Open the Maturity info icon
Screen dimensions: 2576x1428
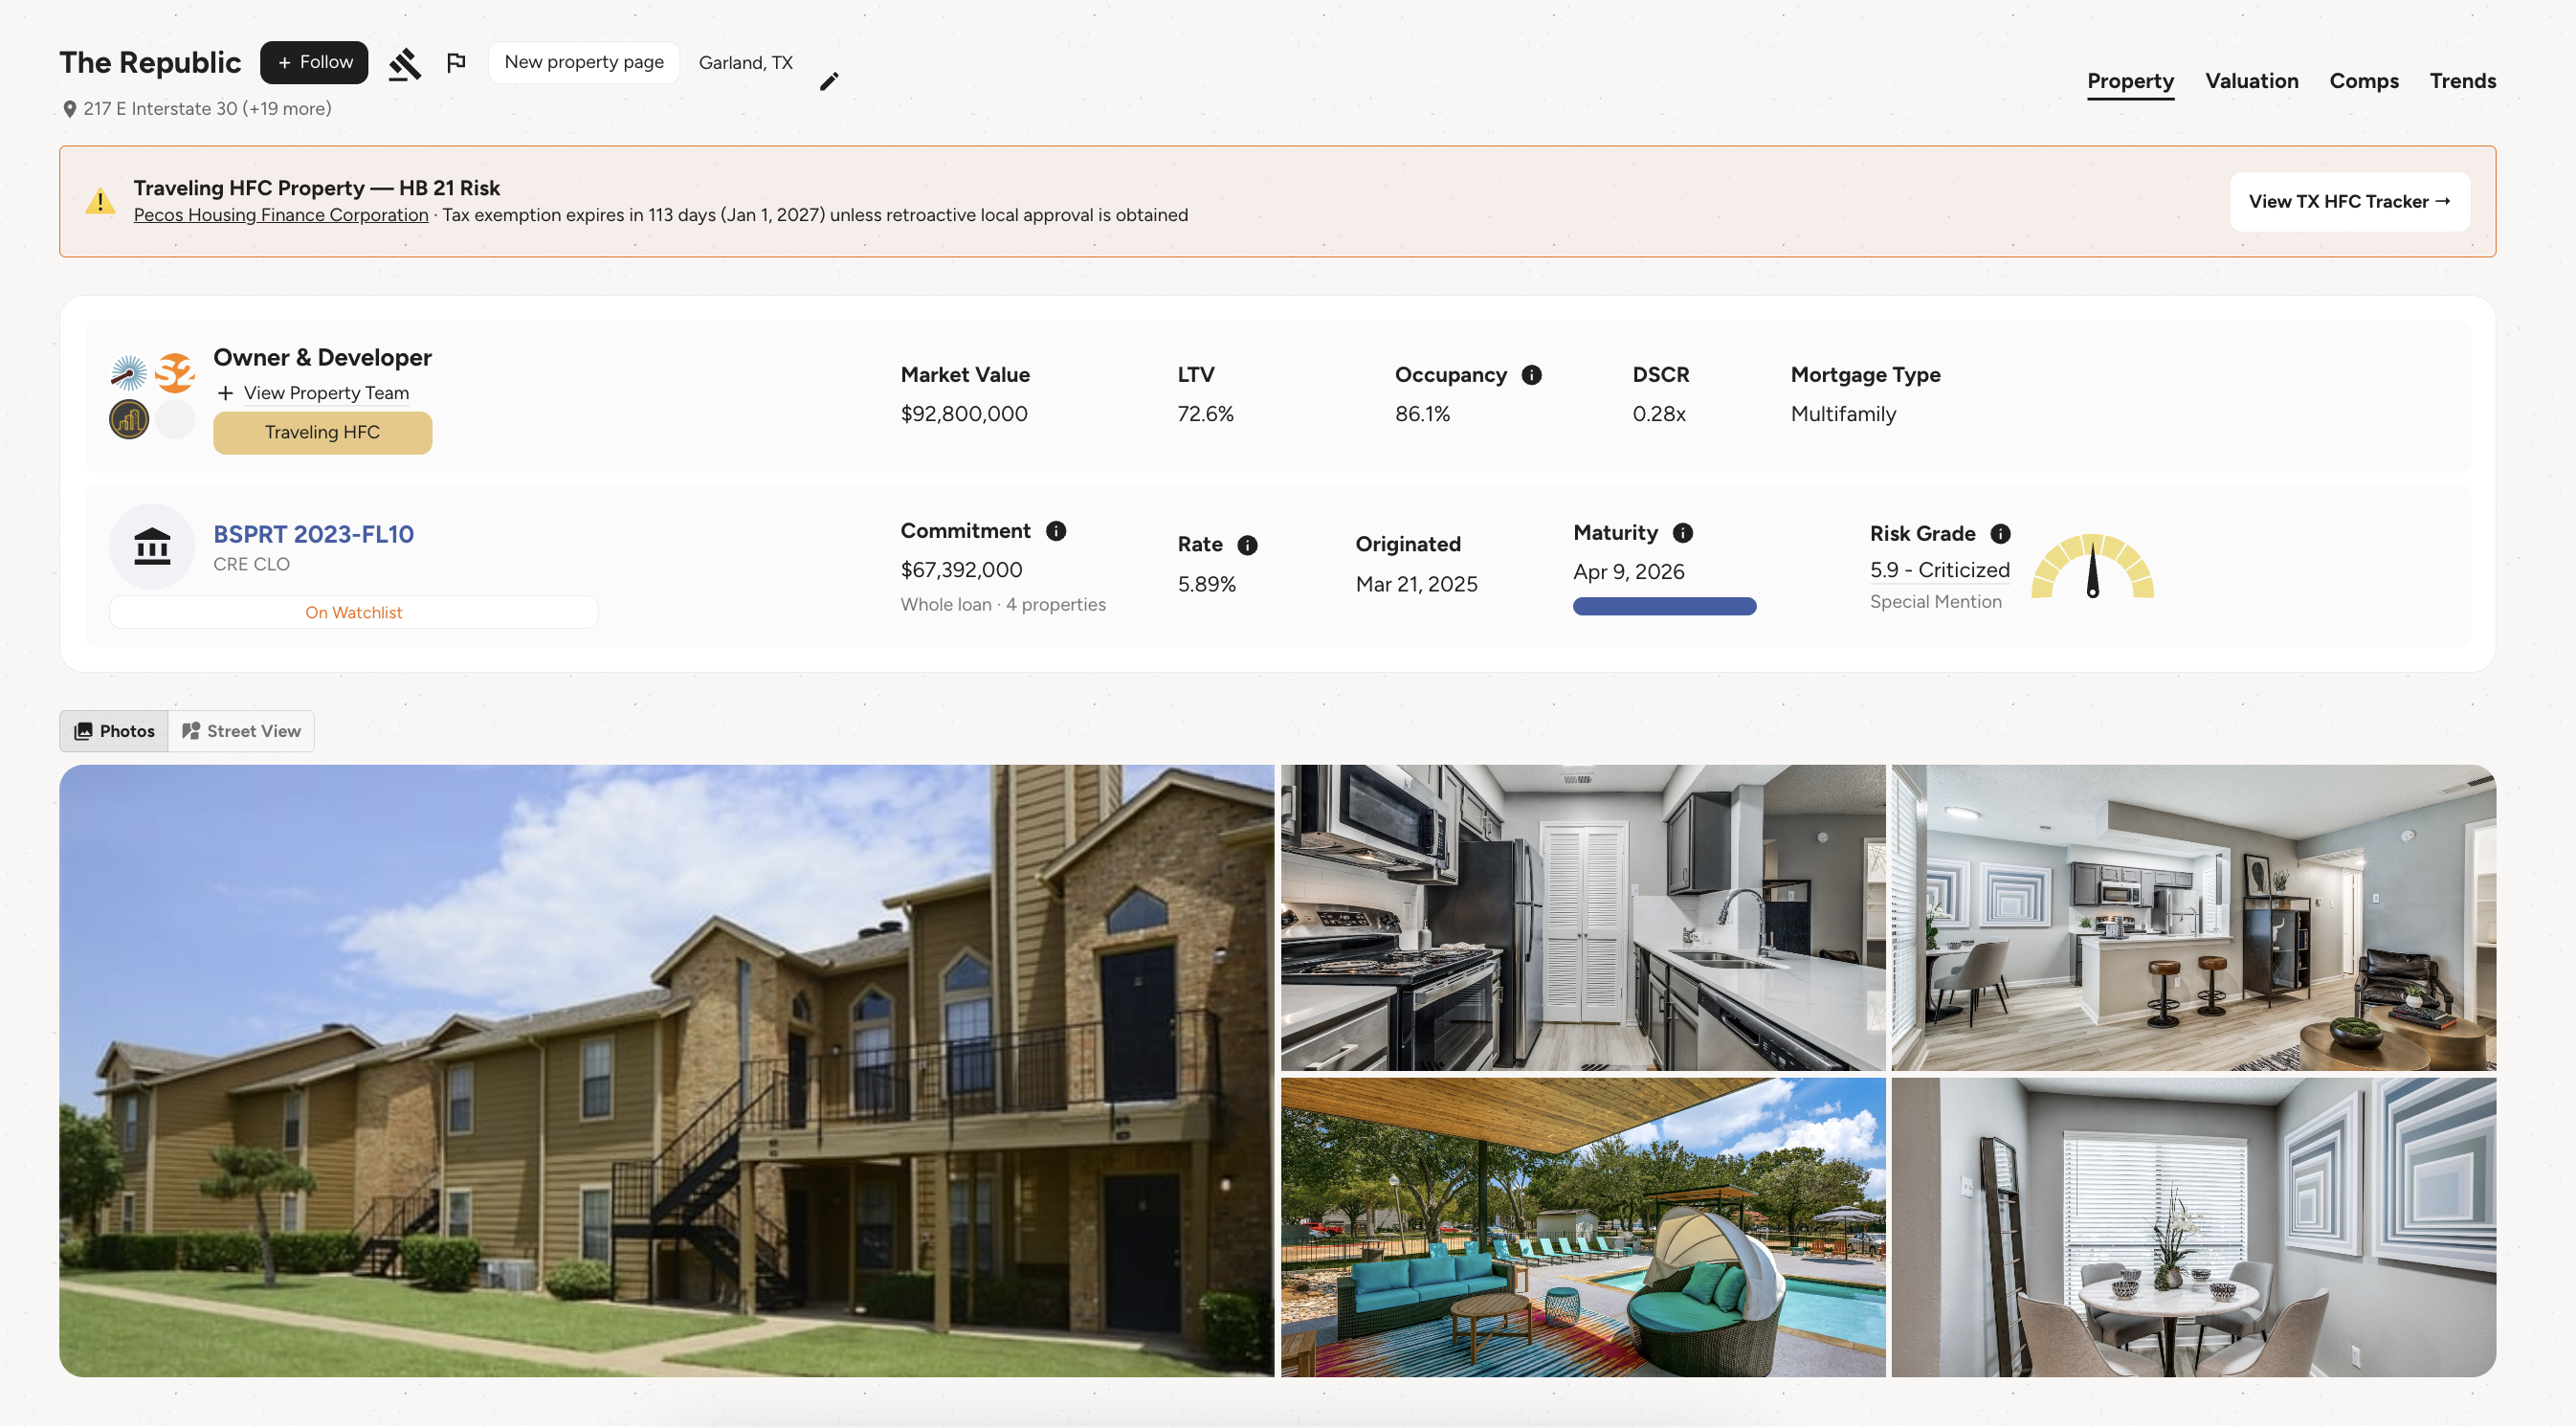pyautogui.click(x=1683, y=533)
